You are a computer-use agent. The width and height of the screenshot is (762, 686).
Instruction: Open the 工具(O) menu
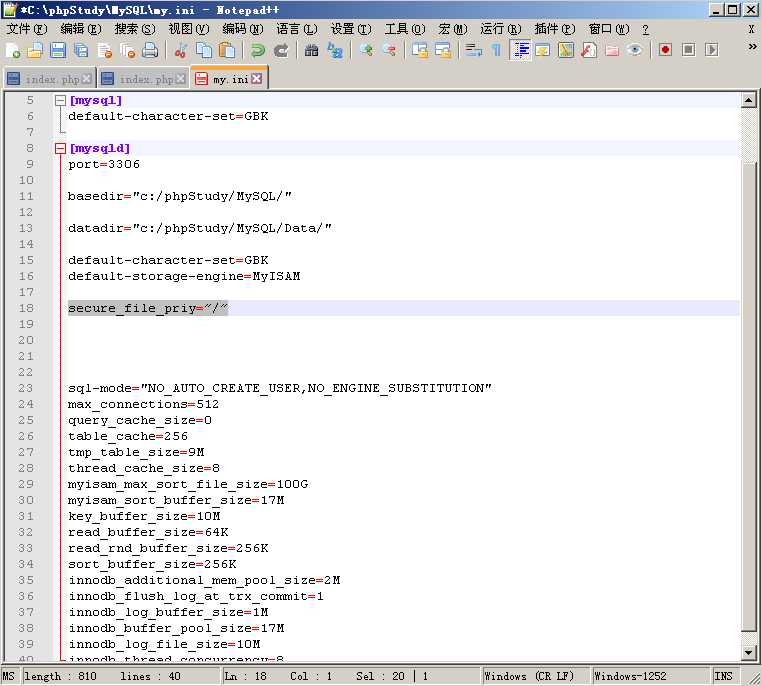(x=405, y=29)
